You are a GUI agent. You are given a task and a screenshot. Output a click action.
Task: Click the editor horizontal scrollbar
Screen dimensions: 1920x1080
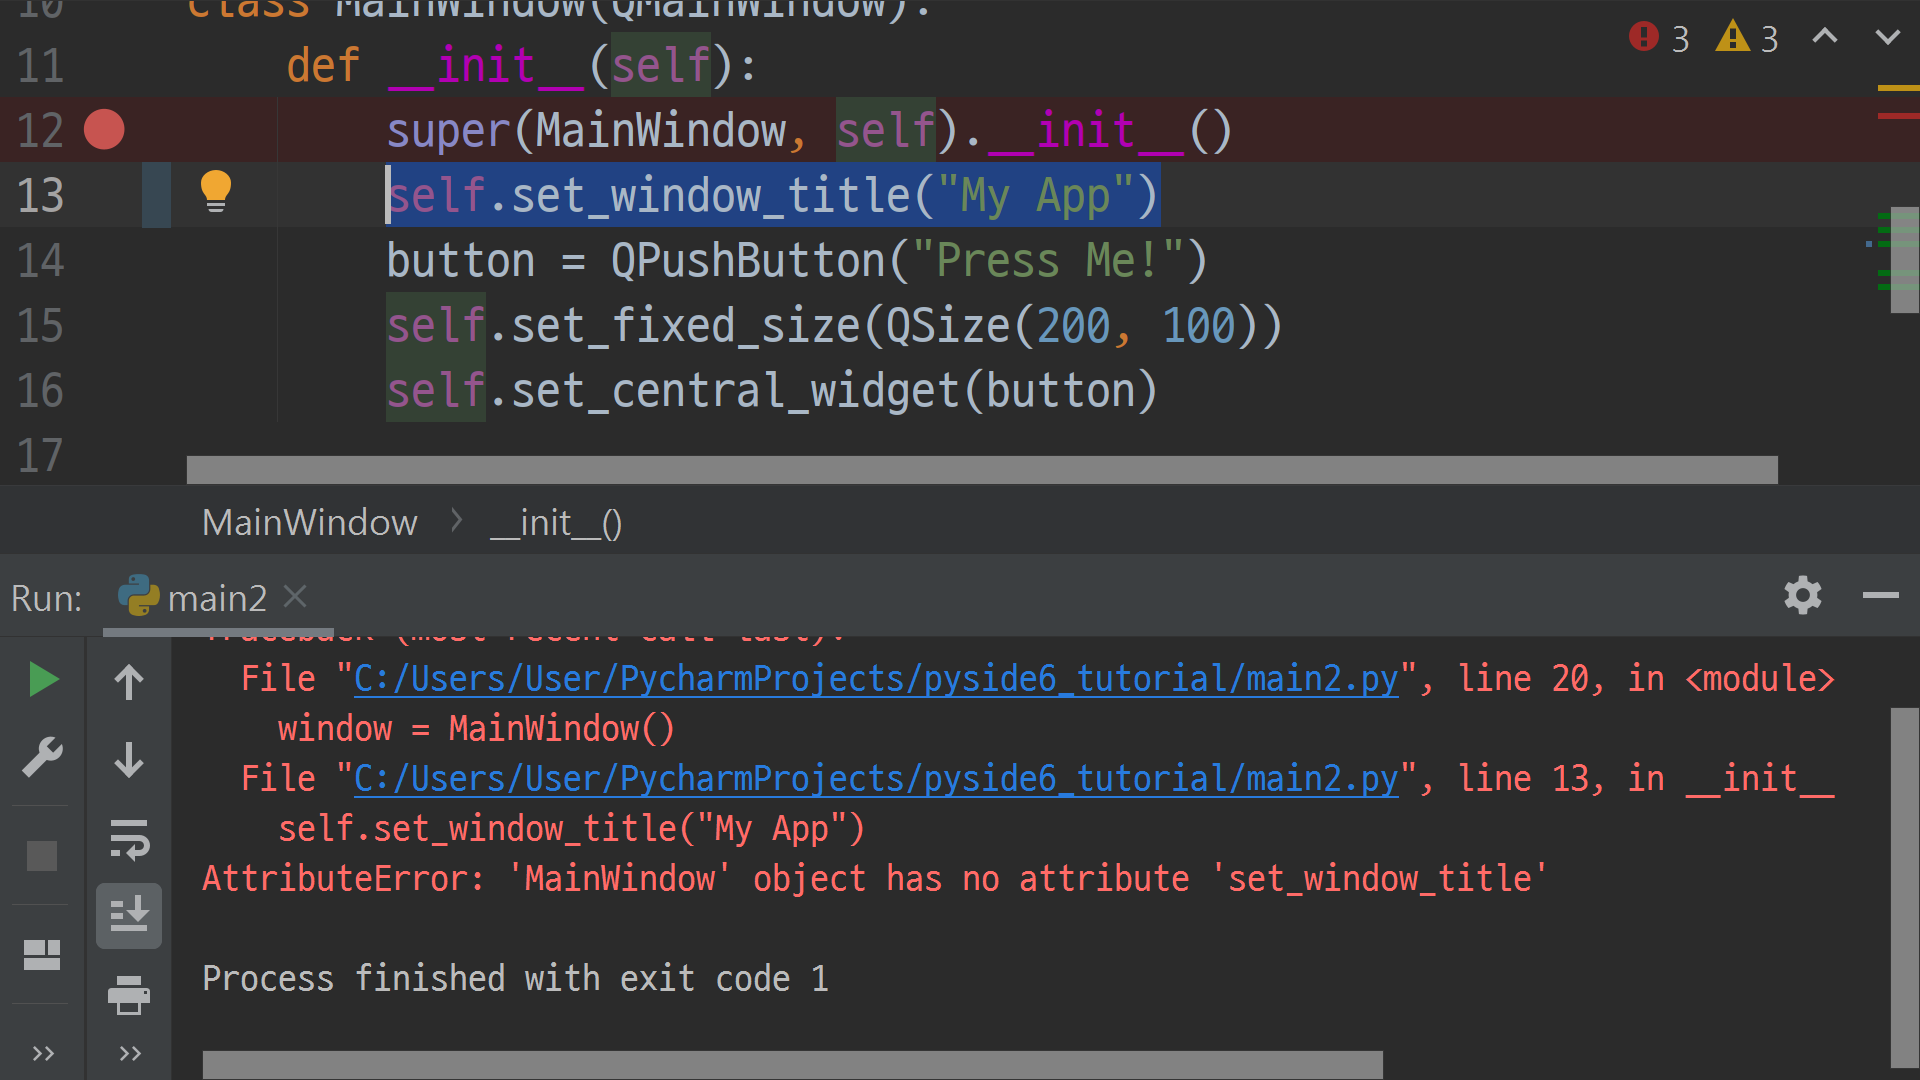click(980, 470)
